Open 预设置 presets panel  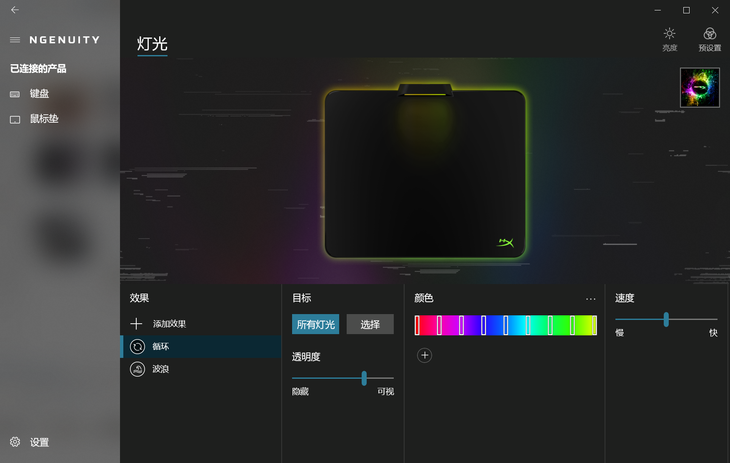710,40
